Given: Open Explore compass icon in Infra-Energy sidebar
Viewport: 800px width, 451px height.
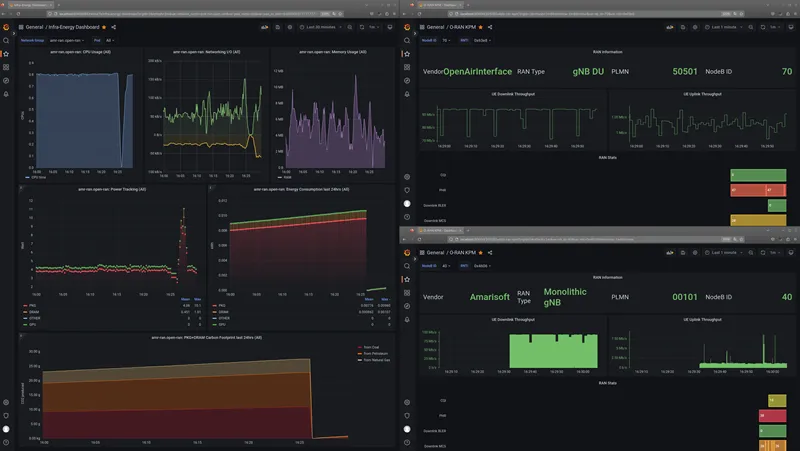Looking at the screenshot, I should point(6,81).
